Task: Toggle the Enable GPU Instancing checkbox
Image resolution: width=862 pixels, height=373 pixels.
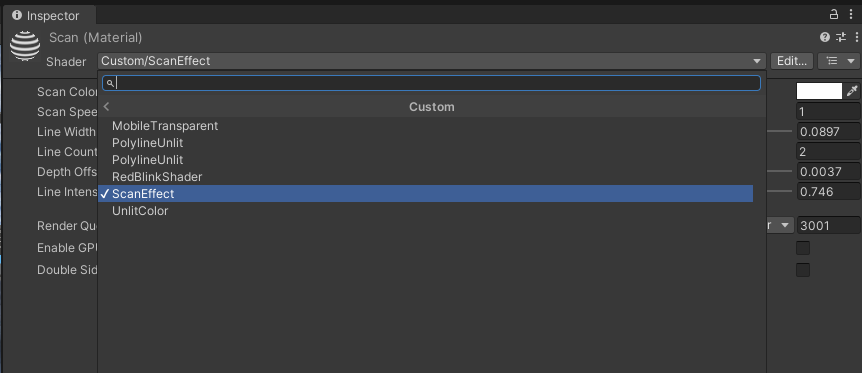Action: point(803,248)
